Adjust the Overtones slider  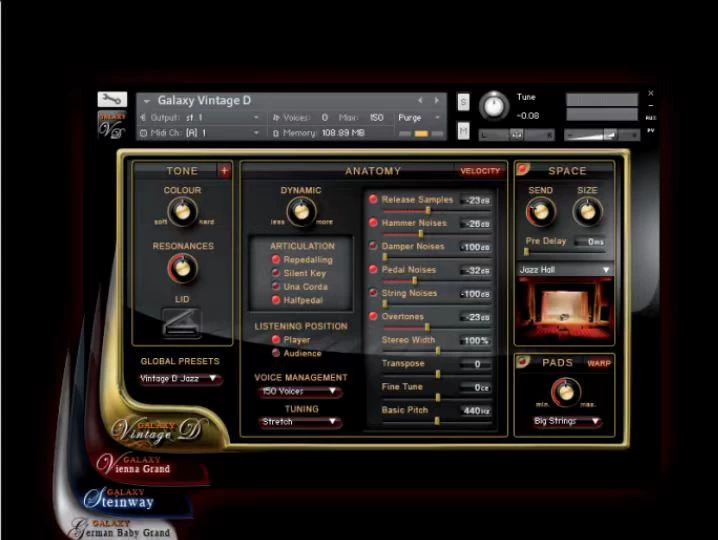(427, 327)
